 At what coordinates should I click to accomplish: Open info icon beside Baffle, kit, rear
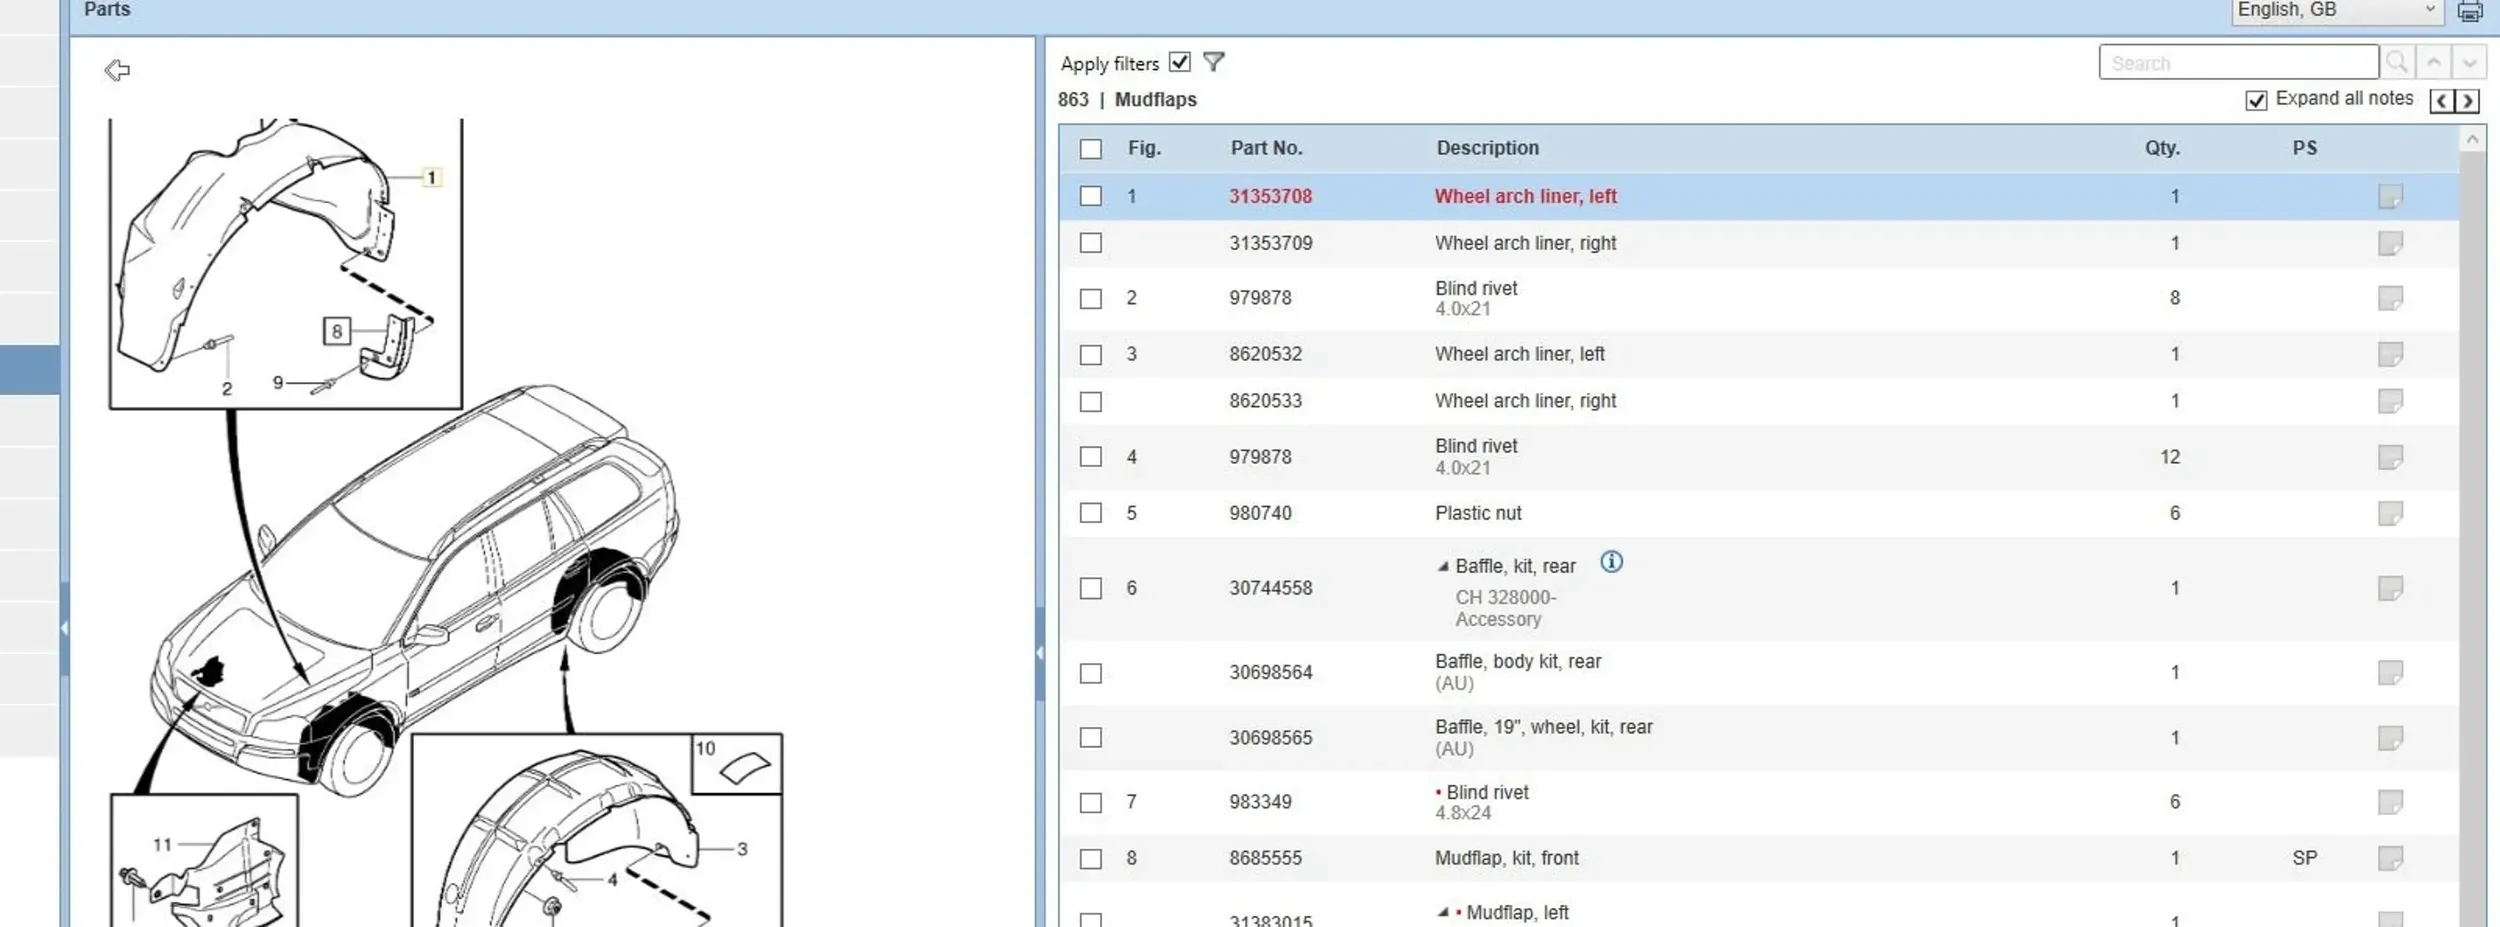(x=1611, y=563)
